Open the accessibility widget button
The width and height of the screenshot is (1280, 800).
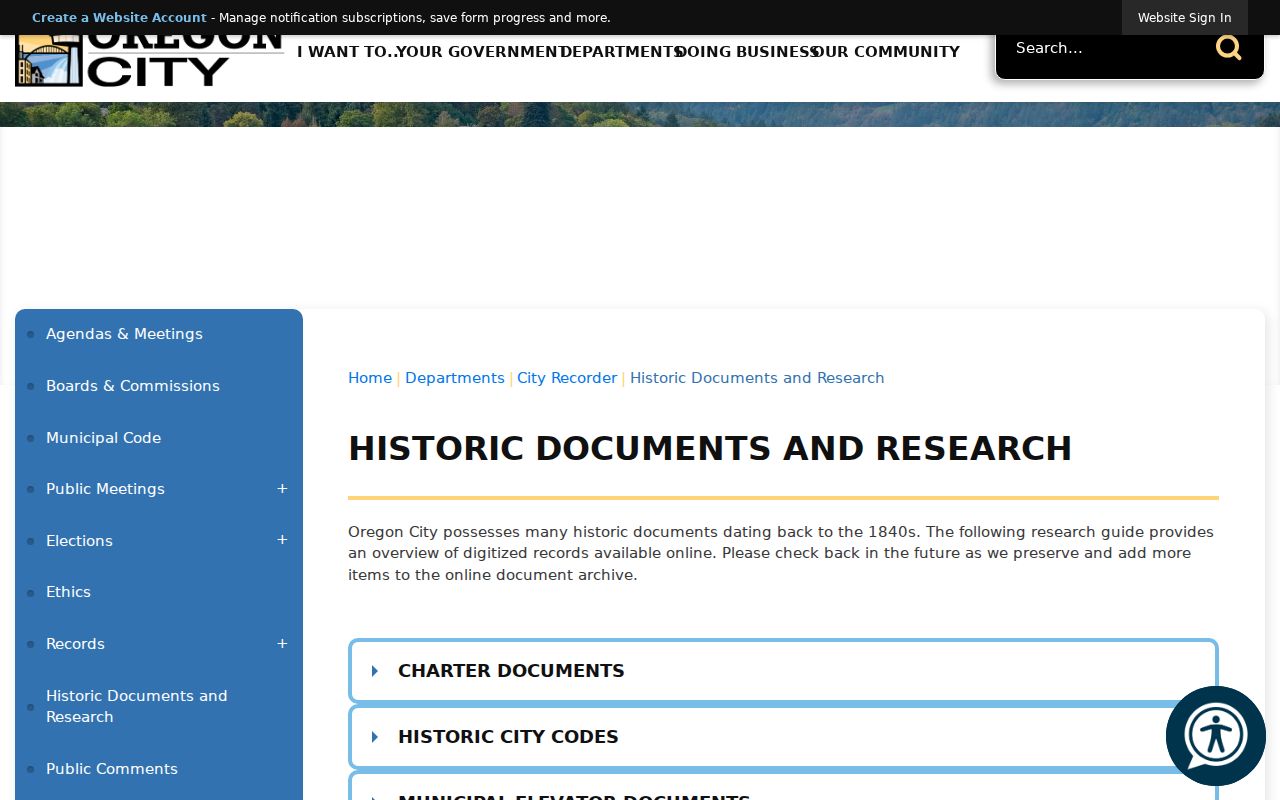pos(1216,736)
